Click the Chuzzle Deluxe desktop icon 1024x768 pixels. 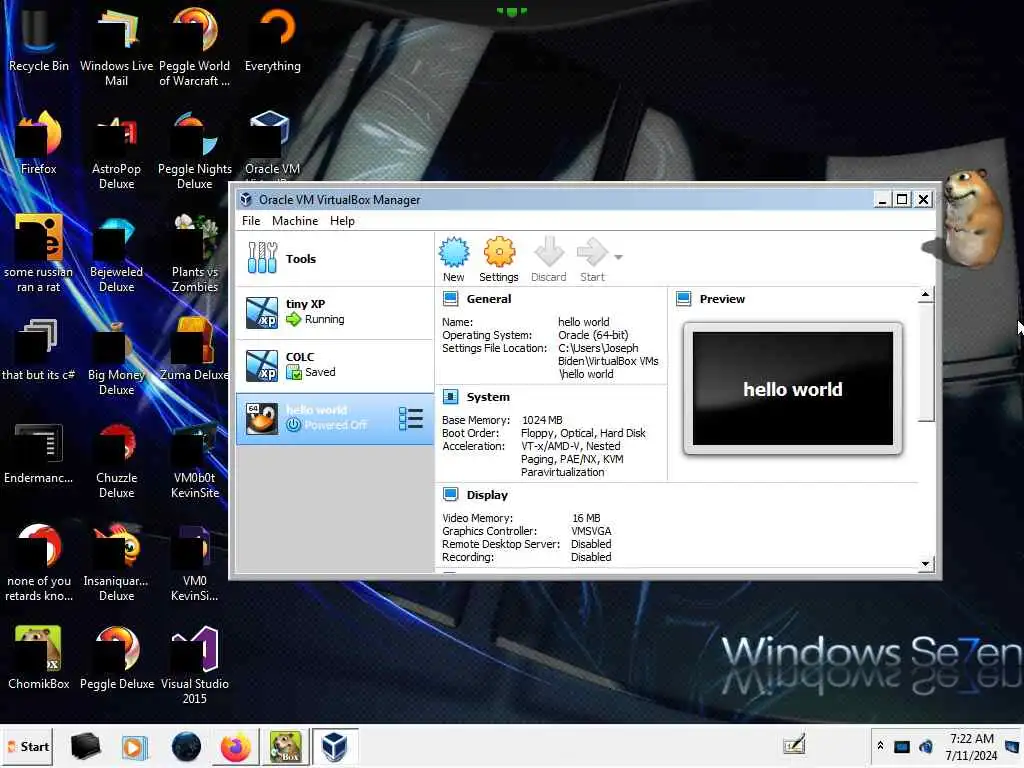[116, 460]
